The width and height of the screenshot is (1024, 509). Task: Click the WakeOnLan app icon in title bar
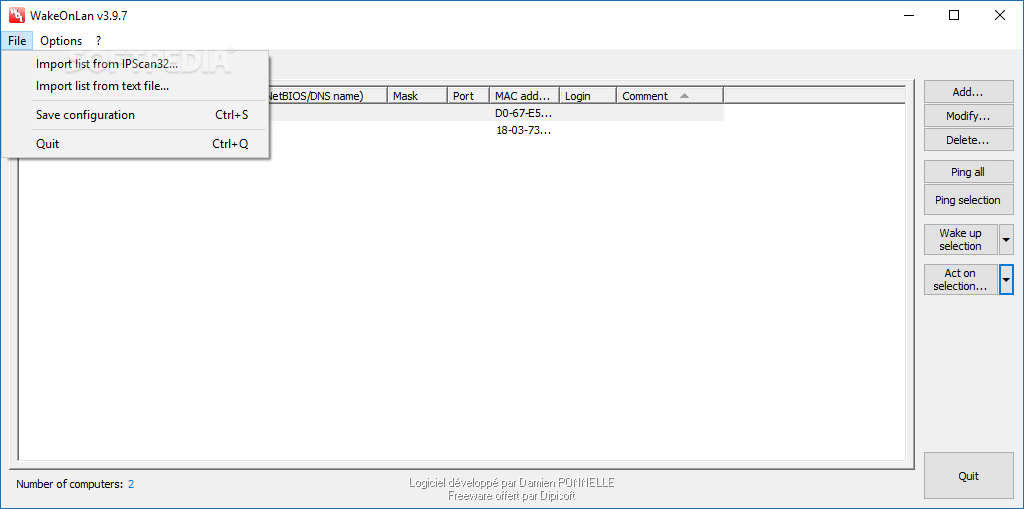click(x=16, y=15)
